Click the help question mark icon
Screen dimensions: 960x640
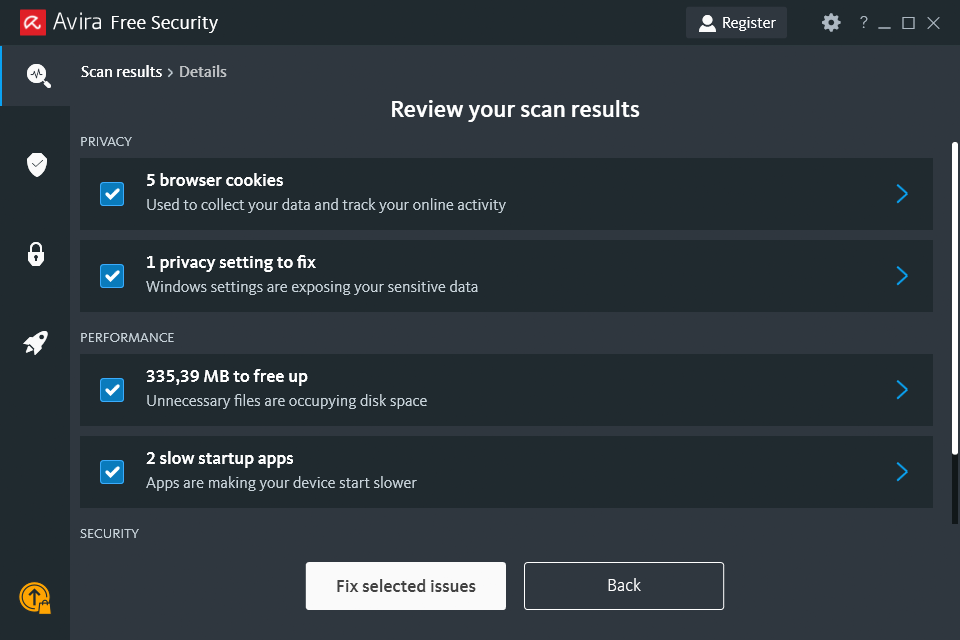pyautogui.click(x=863, y=22)
